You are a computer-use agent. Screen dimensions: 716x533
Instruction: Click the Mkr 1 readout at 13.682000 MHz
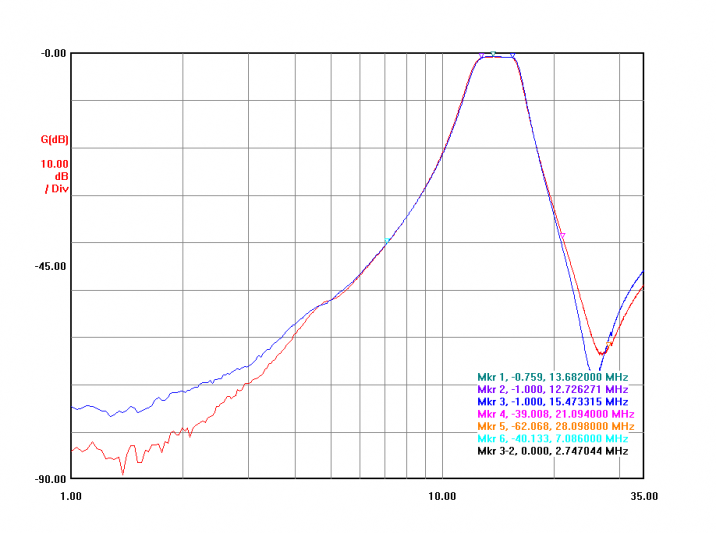[x=552, y=376]
